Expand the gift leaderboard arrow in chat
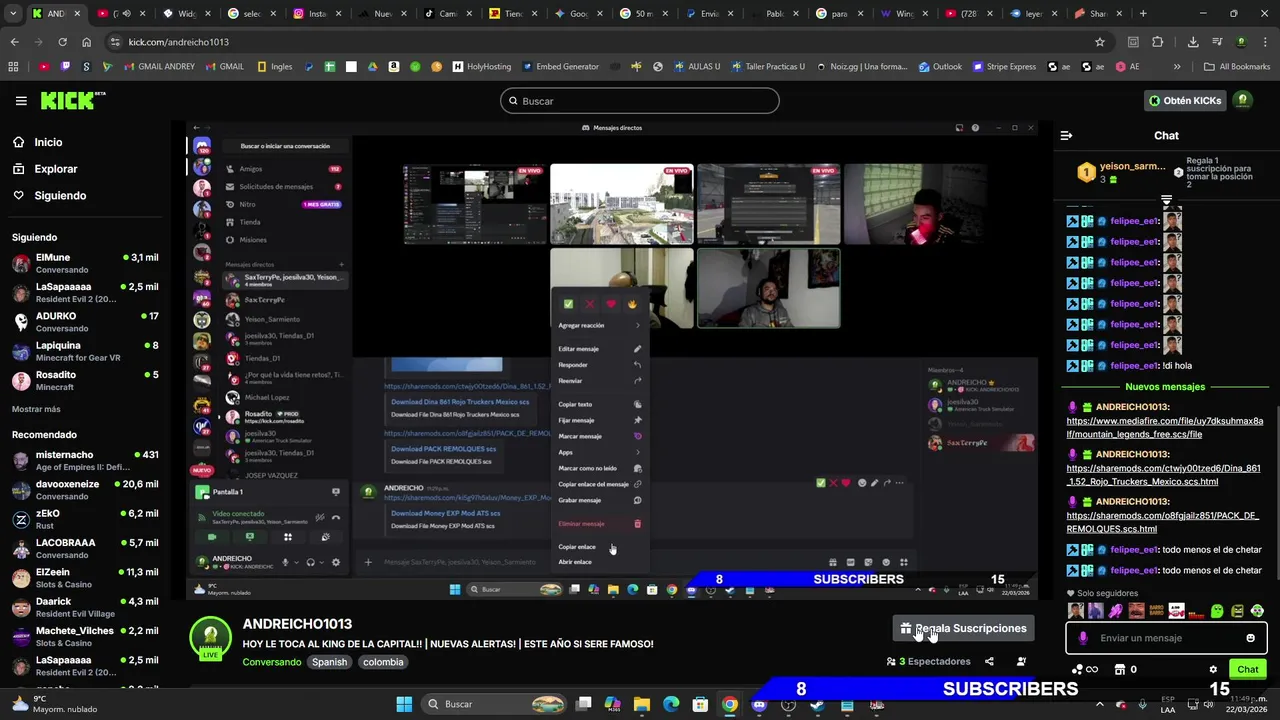Image resolution: width=1280 pixels, height=720 pixels. tap(1166, 200)
